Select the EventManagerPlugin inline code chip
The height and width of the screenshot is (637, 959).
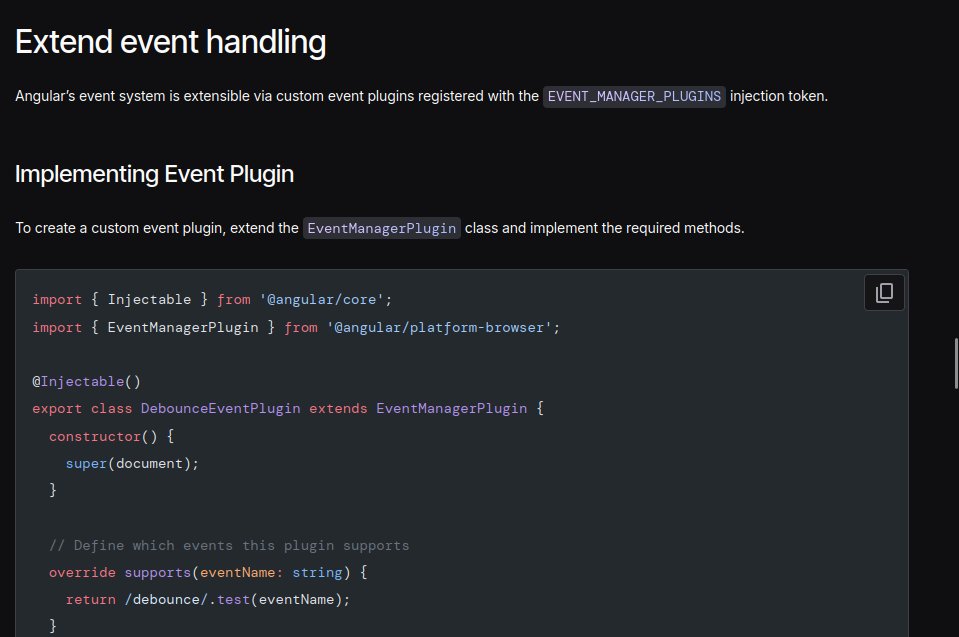click(x=381, y=228)
